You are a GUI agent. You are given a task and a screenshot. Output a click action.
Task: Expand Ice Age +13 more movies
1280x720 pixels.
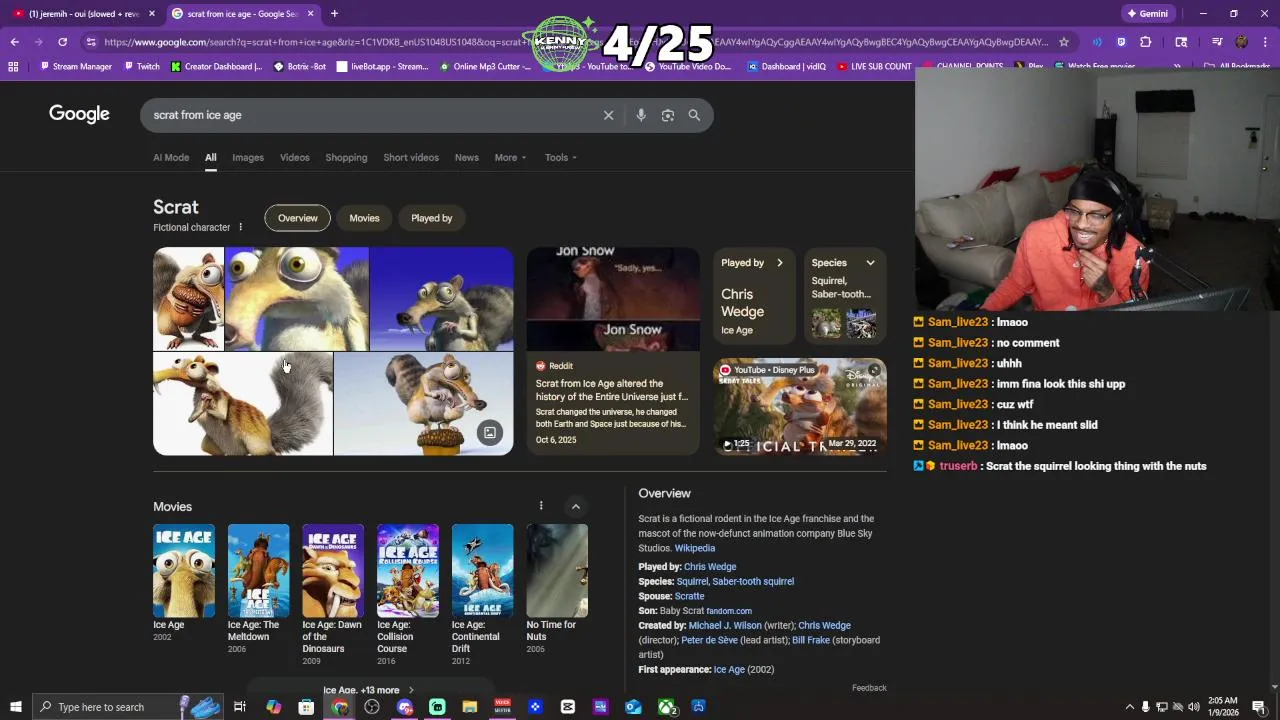coord(368,690)
